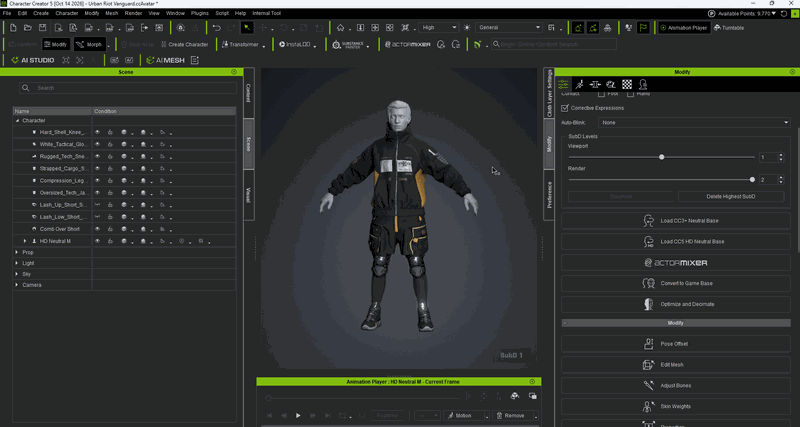Click the Undo arrow icon
Screen dimensions: 800x427
click(217, 28)
